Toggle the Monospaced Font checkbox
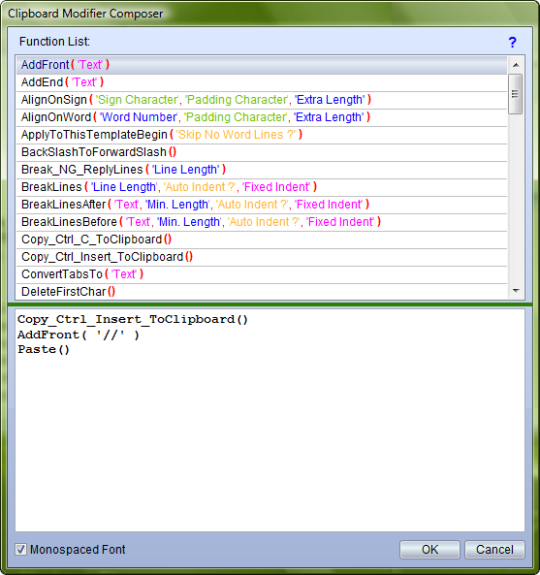 click(x=21, y=549)
